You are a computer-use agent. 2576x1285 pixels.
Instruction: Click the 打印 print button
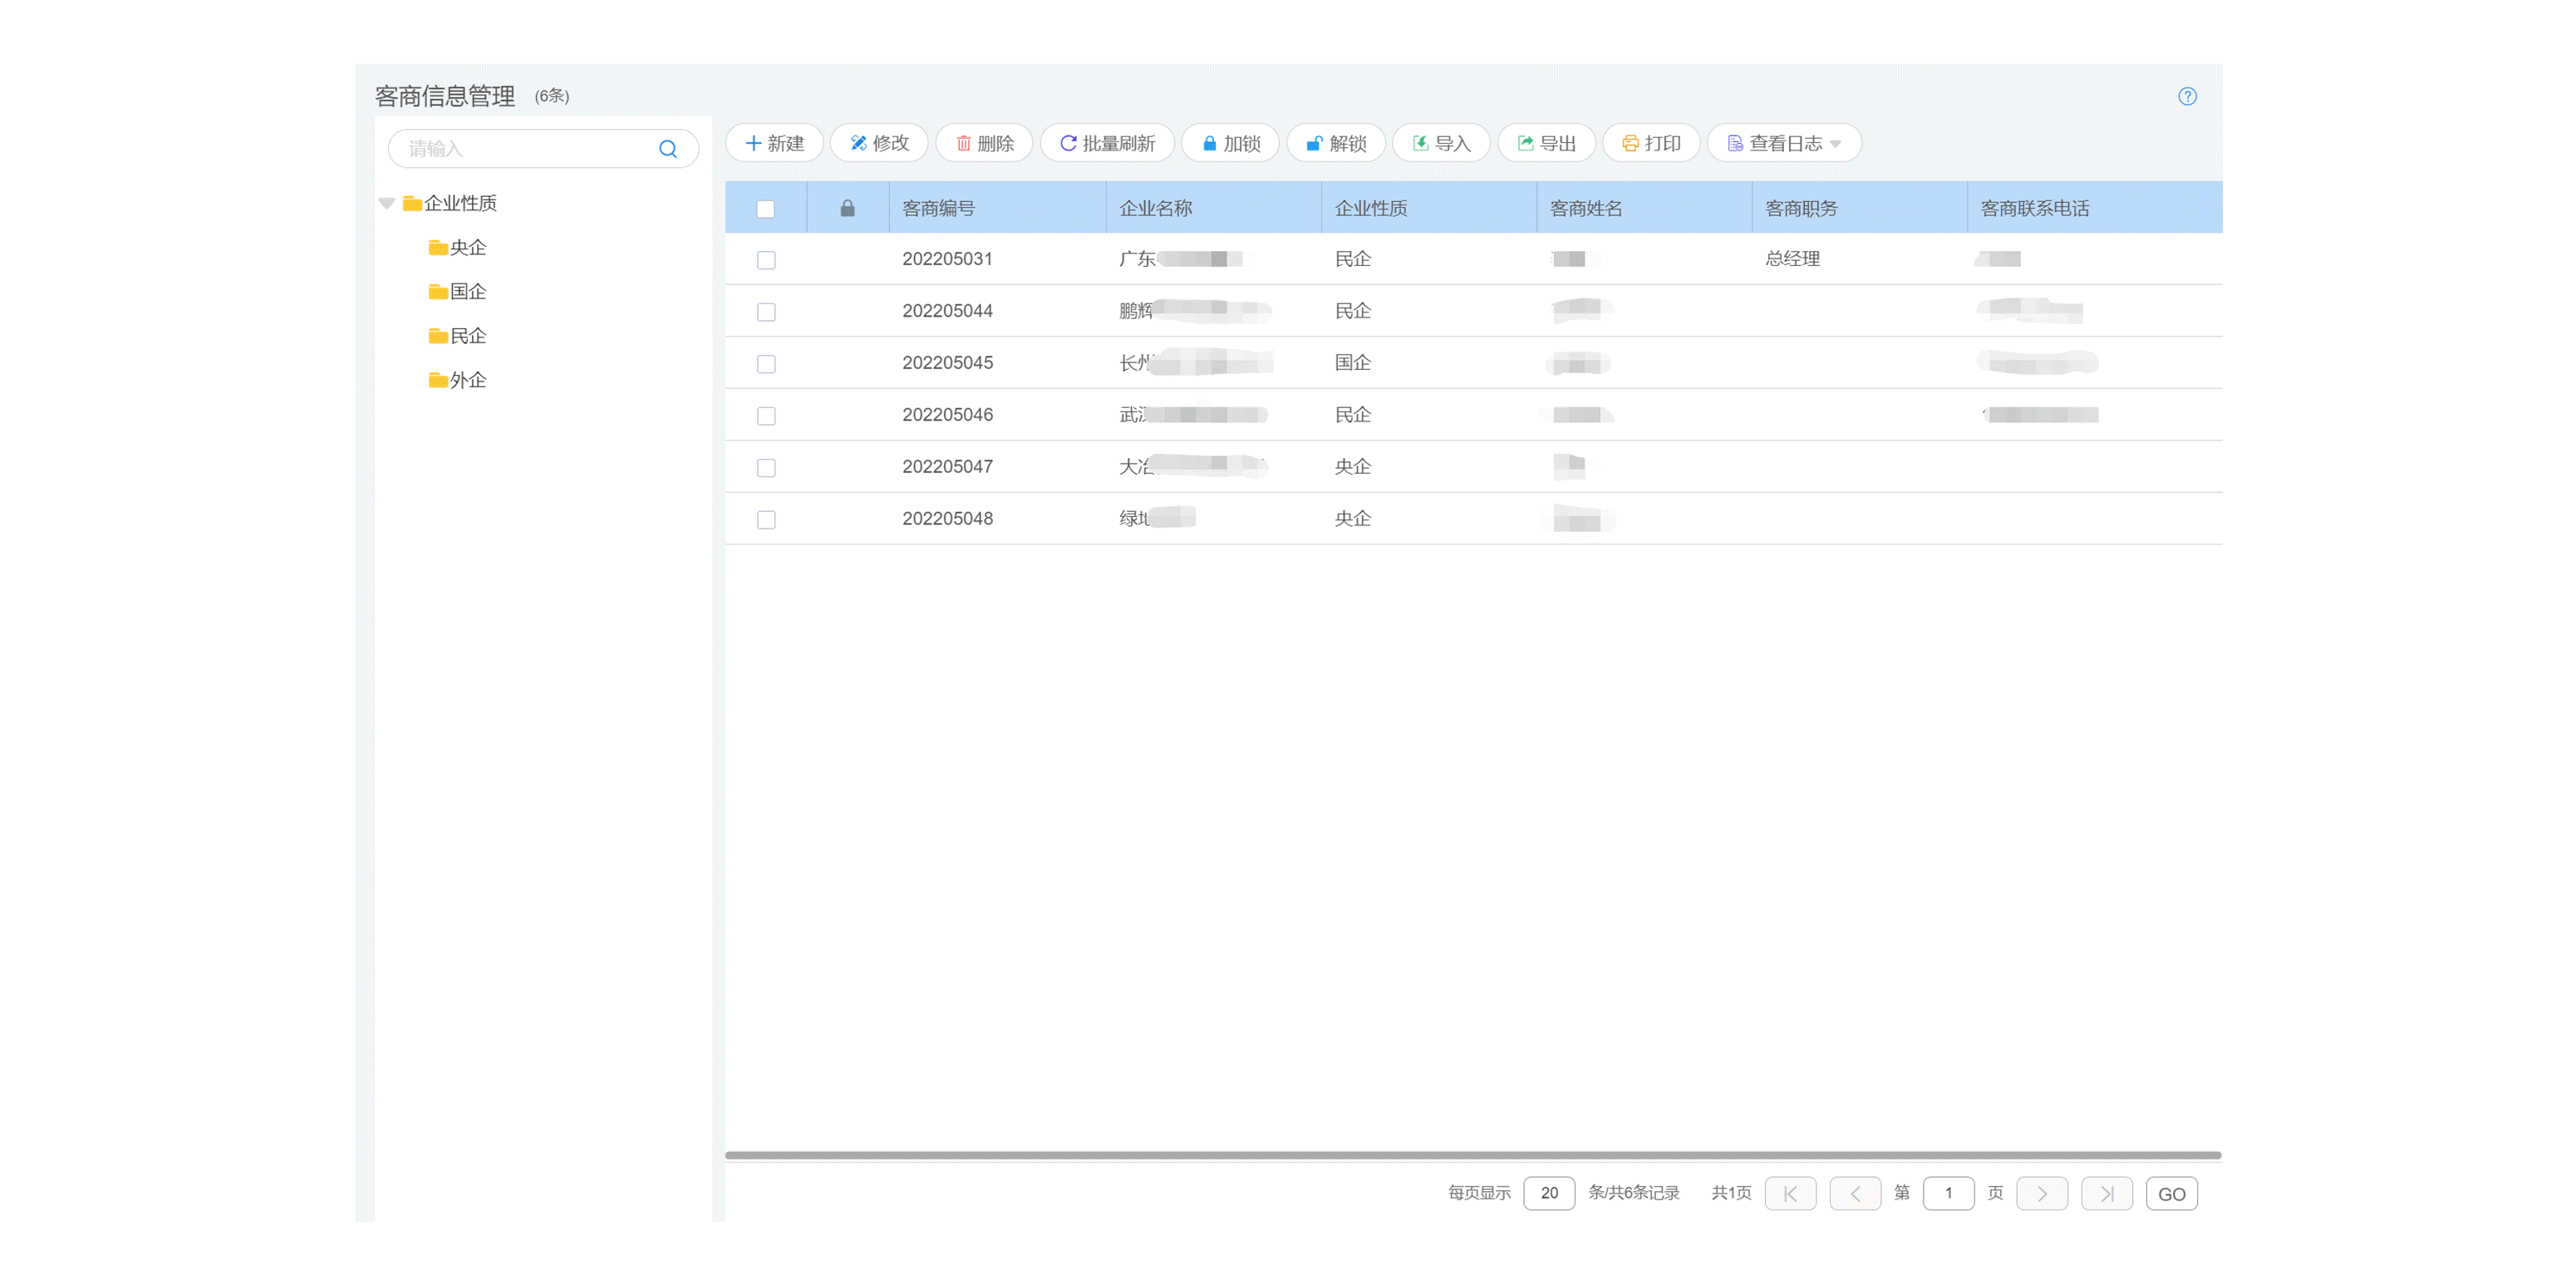pyautogui.click(x=1651, y=143)
